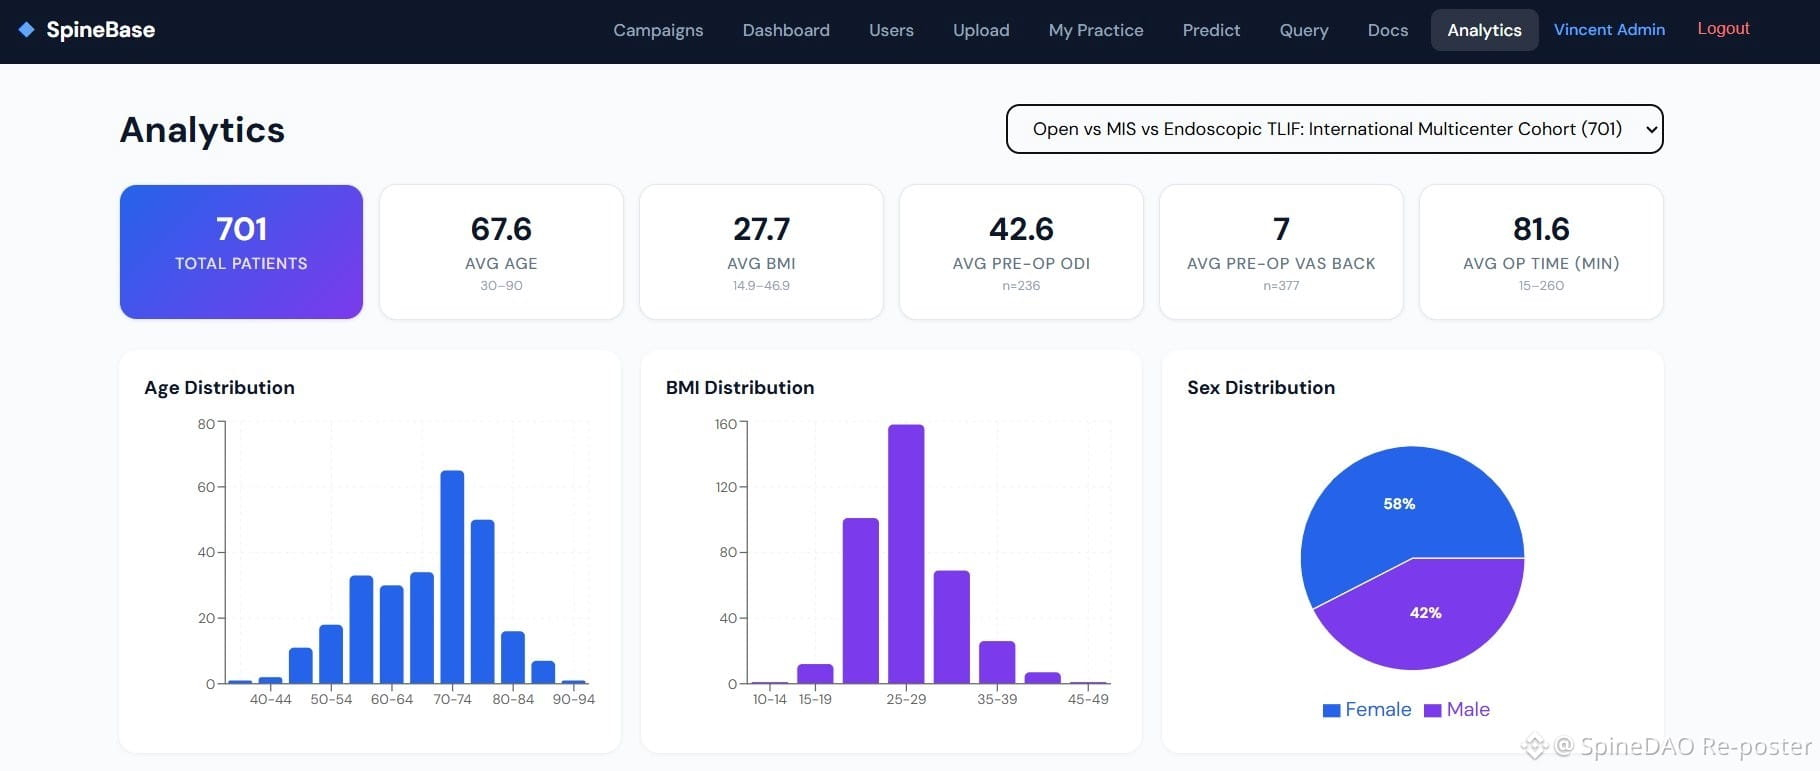This screenshot has height=771, width=1820.
Task: Click the blue Female legend swatch
Action: click(x=1331, y=710)
